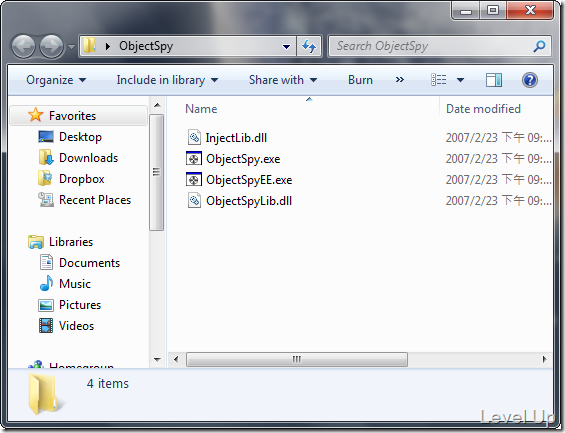Image resolution: width=565 pixels, height=433 pixels.
Task: Click the ObjectSpy.exe file name
Action: coord(243,159)
